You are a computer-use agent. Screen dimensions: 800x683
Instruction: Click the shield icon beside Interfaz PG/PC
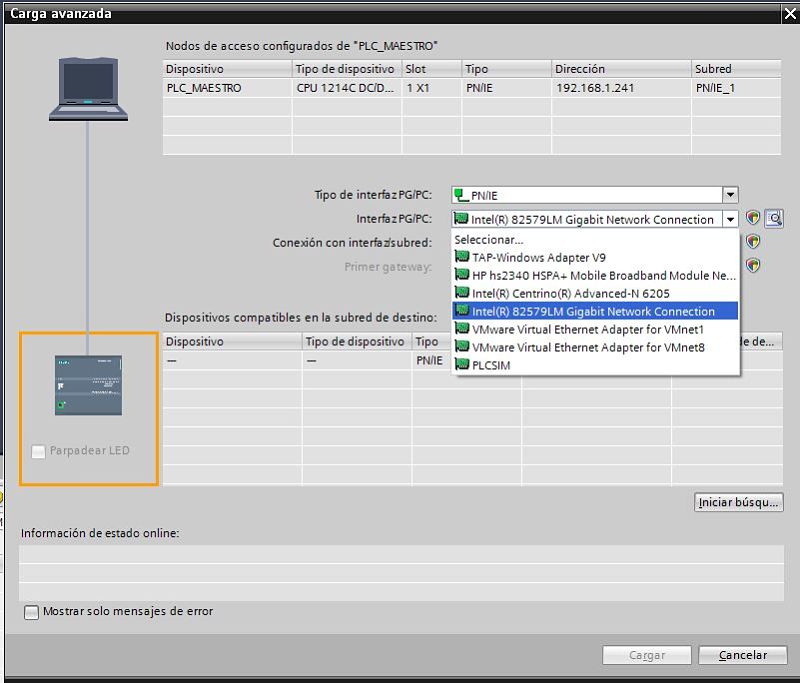754,219
